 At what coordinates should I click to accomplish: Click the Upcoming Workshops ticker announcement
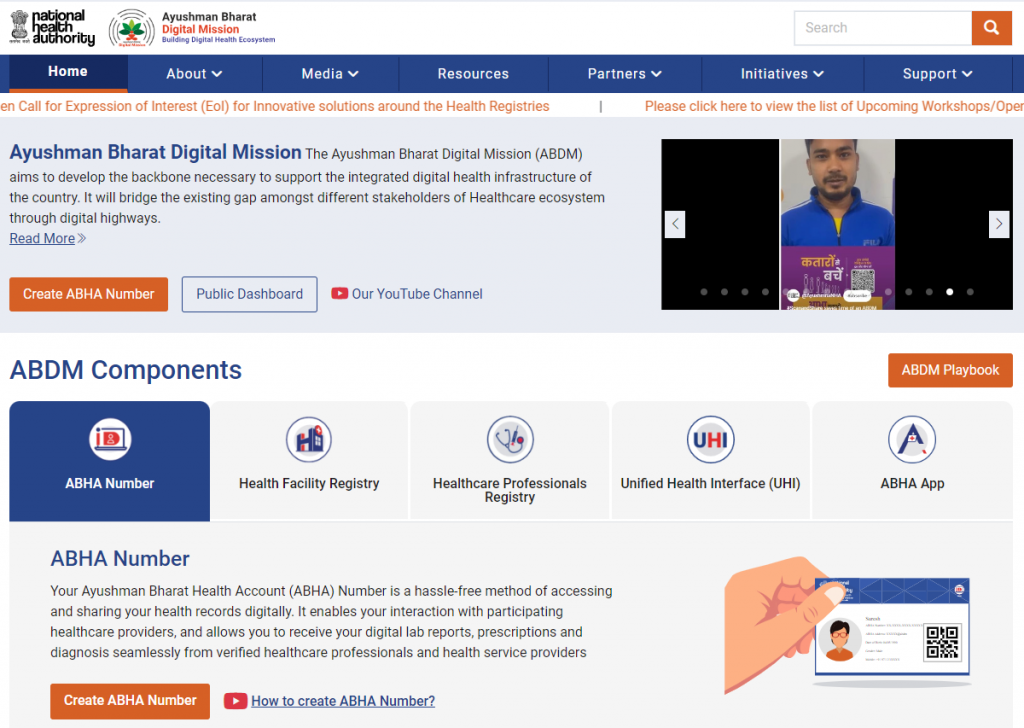click(834, 106)
